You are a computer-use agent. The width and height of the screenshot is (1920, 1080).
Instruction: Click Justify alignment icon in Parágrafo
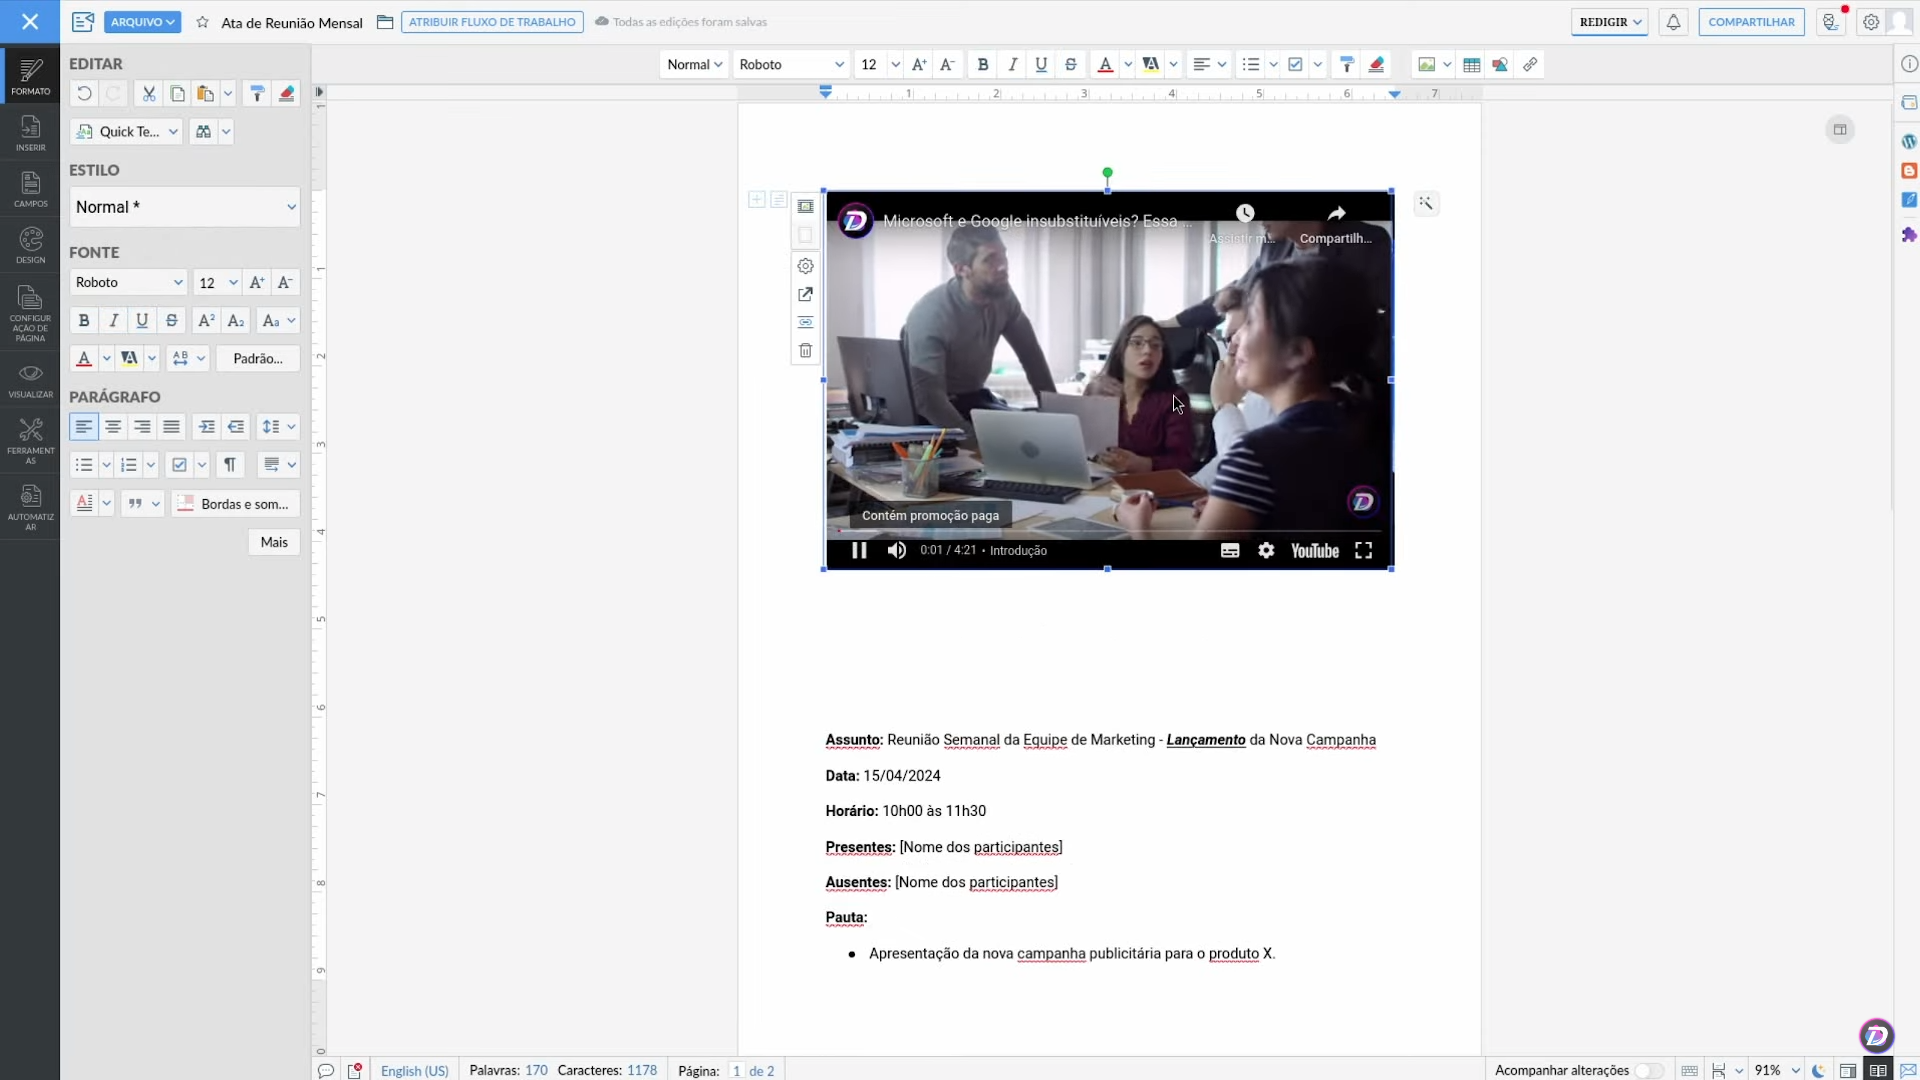[x=172, y=427]
